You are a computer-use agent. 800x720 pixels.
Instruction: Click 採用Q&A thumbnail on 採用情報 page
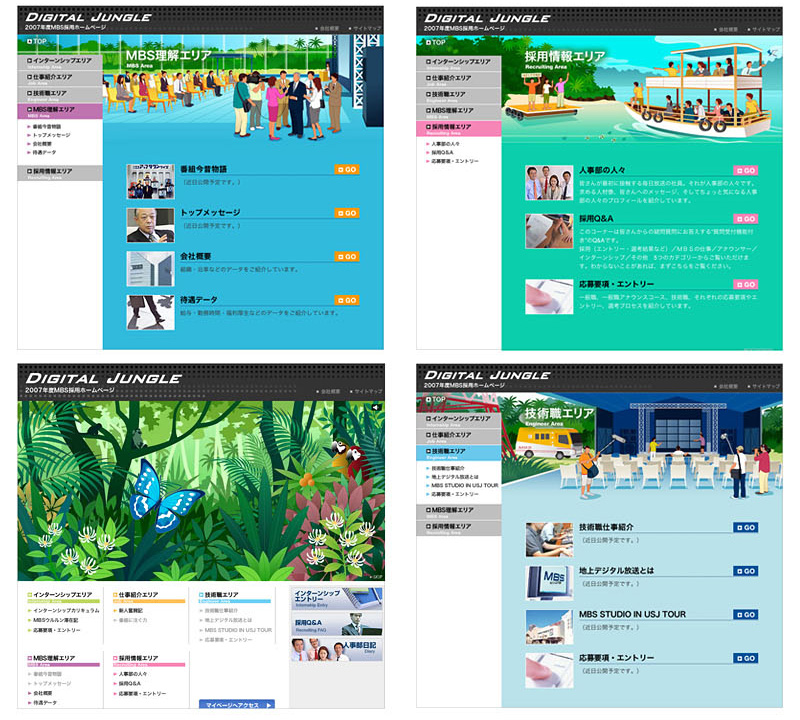(549, 231)
